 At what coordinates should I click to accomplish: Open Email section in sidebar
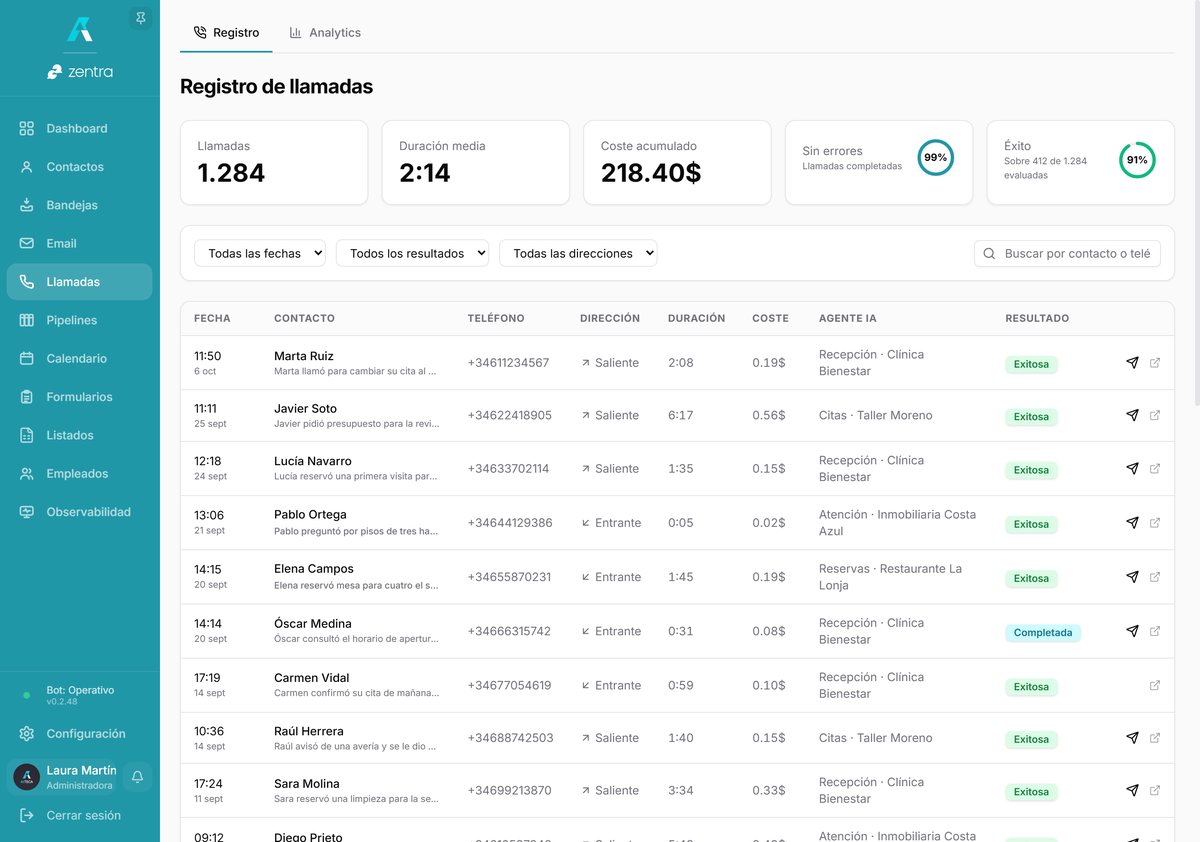tap(80, 243)
